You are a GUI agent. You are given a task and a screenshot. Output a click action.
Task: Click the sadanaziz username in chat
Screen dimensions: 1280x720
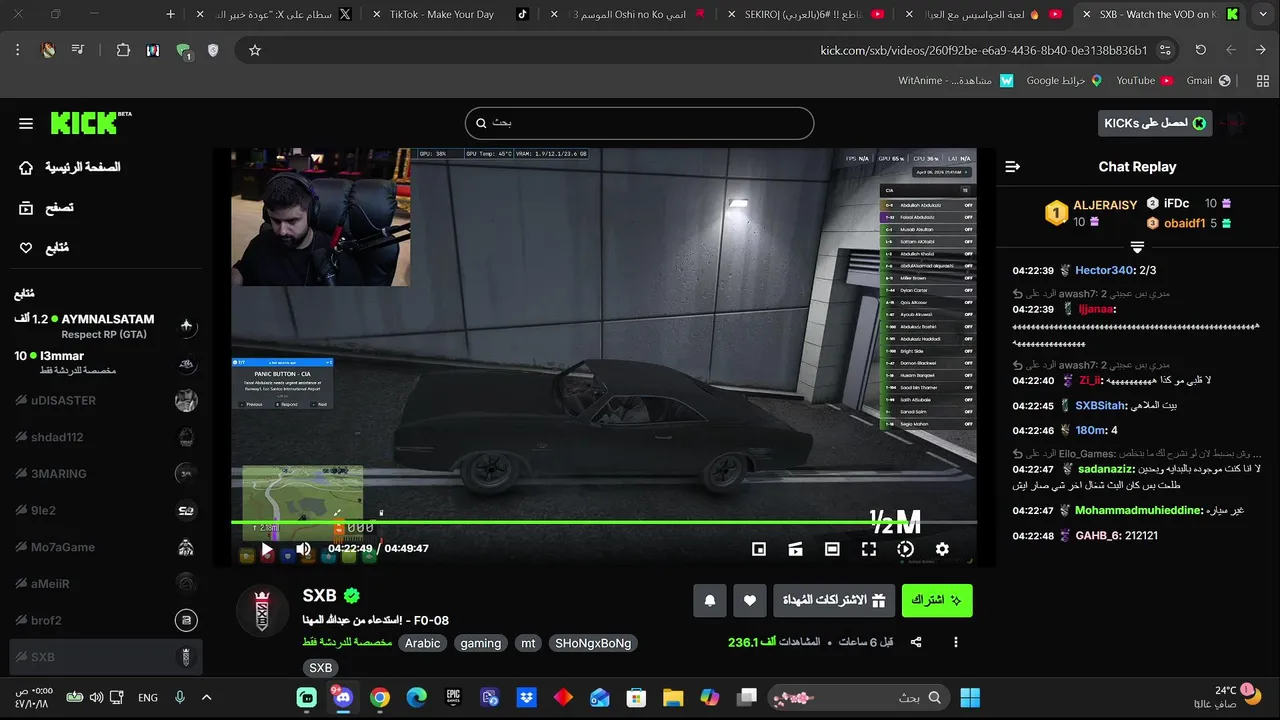(x=1107, y=469)
